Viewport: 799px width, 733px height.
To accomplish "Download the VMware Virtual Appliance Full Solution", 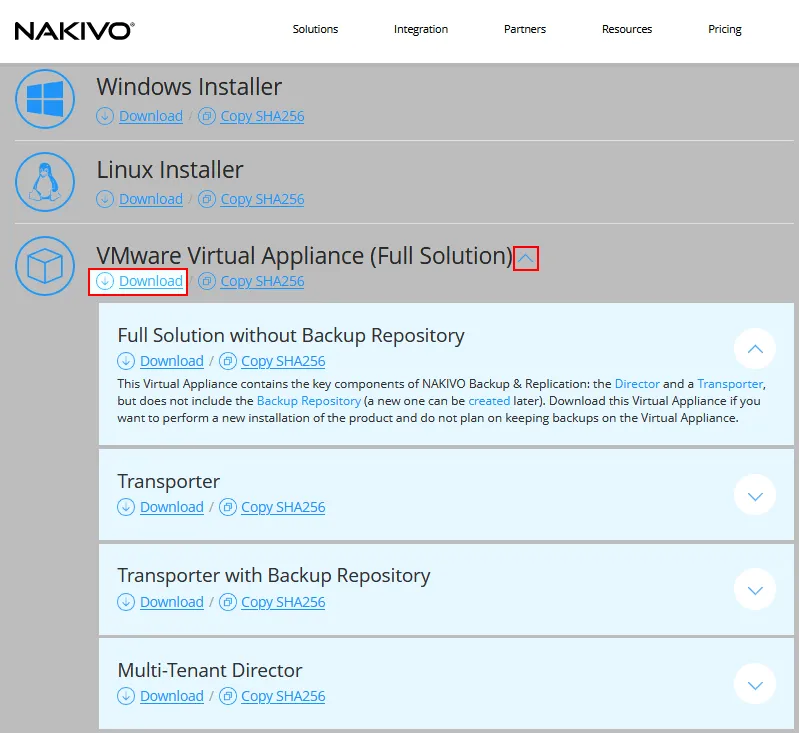I will pos(150,281).
